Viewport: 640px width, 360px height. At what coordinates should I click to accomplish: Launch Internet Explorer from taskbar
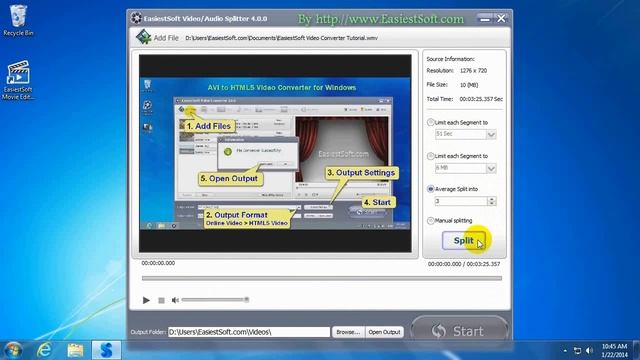[44, 350]
